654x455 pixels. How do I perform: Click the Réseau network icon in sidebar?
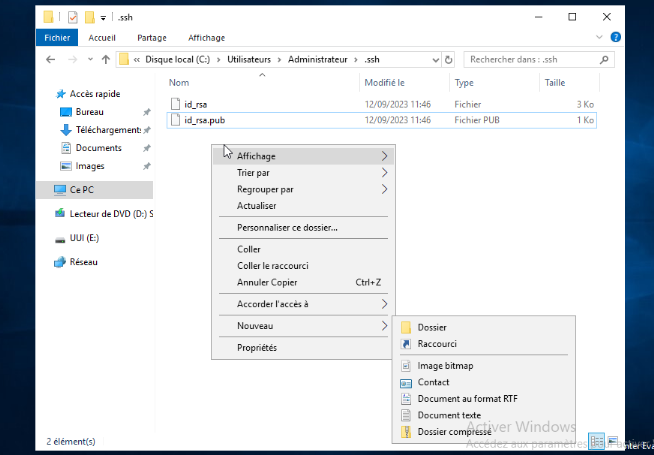[x=60, y=261]
